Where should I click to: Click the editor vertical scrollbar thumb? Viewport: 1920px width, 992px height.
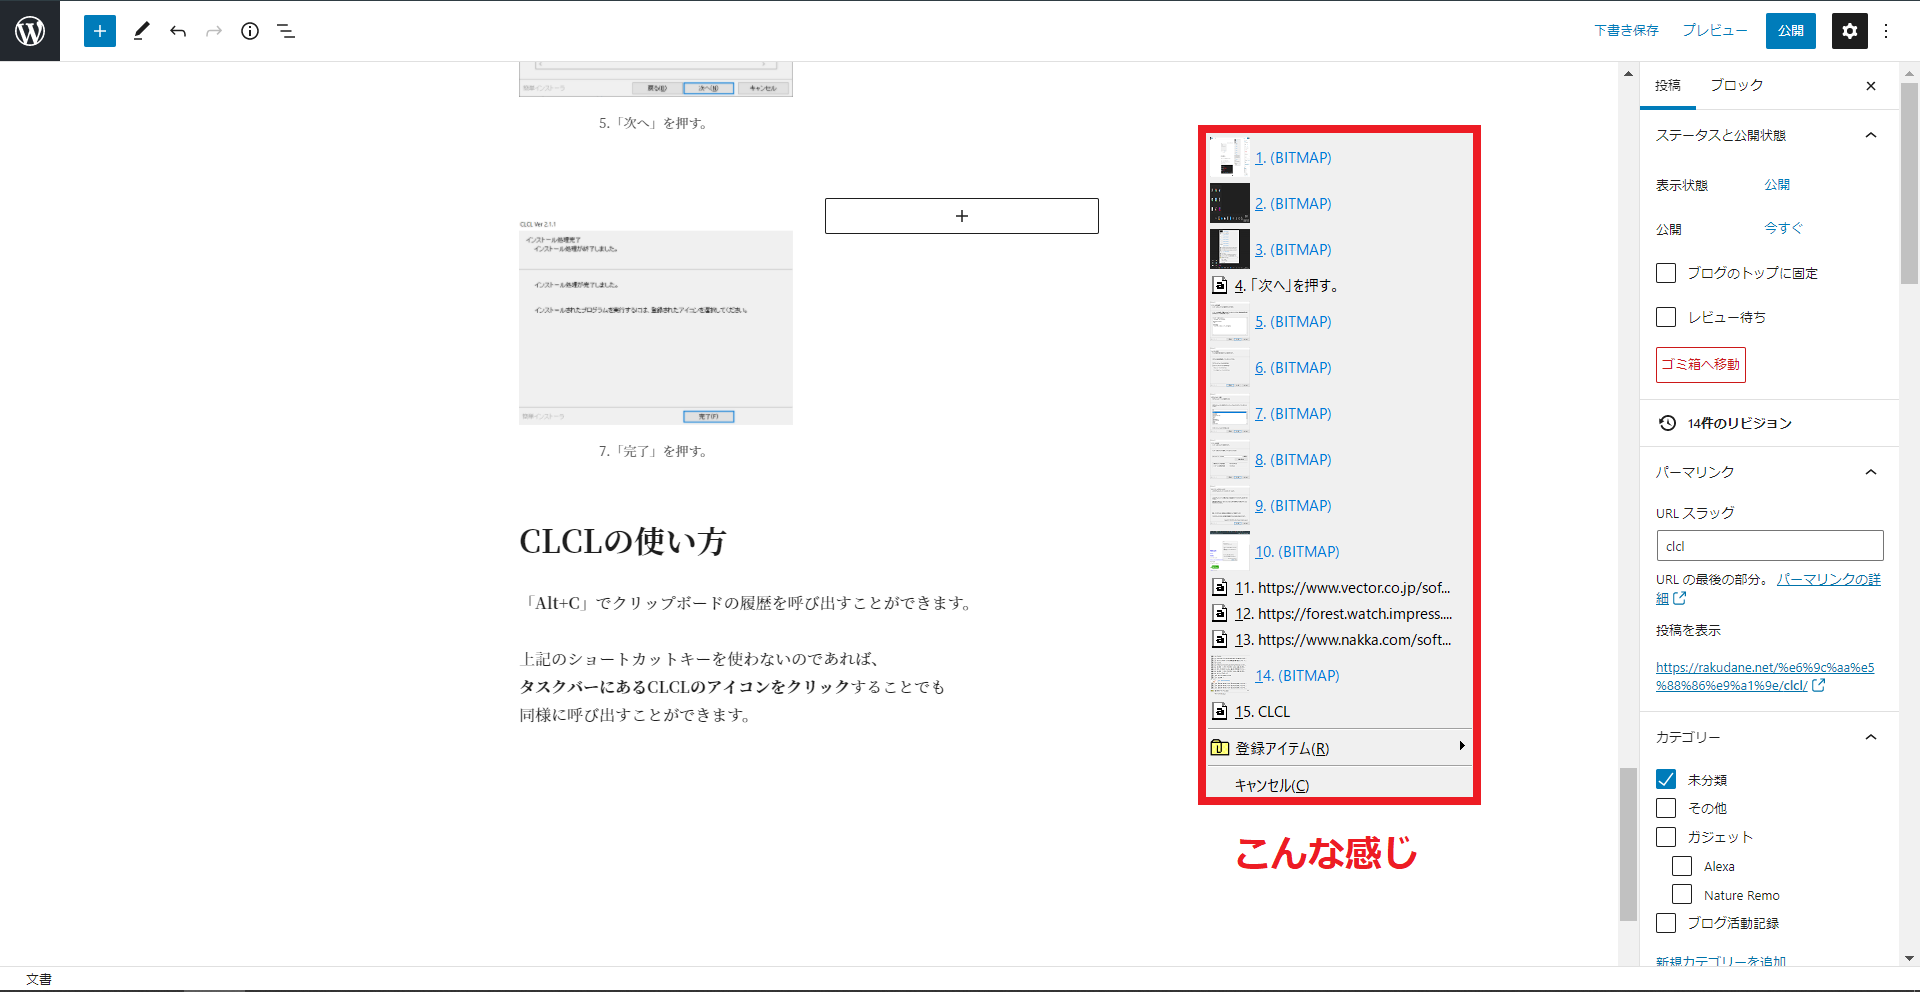coord(1629,844)
